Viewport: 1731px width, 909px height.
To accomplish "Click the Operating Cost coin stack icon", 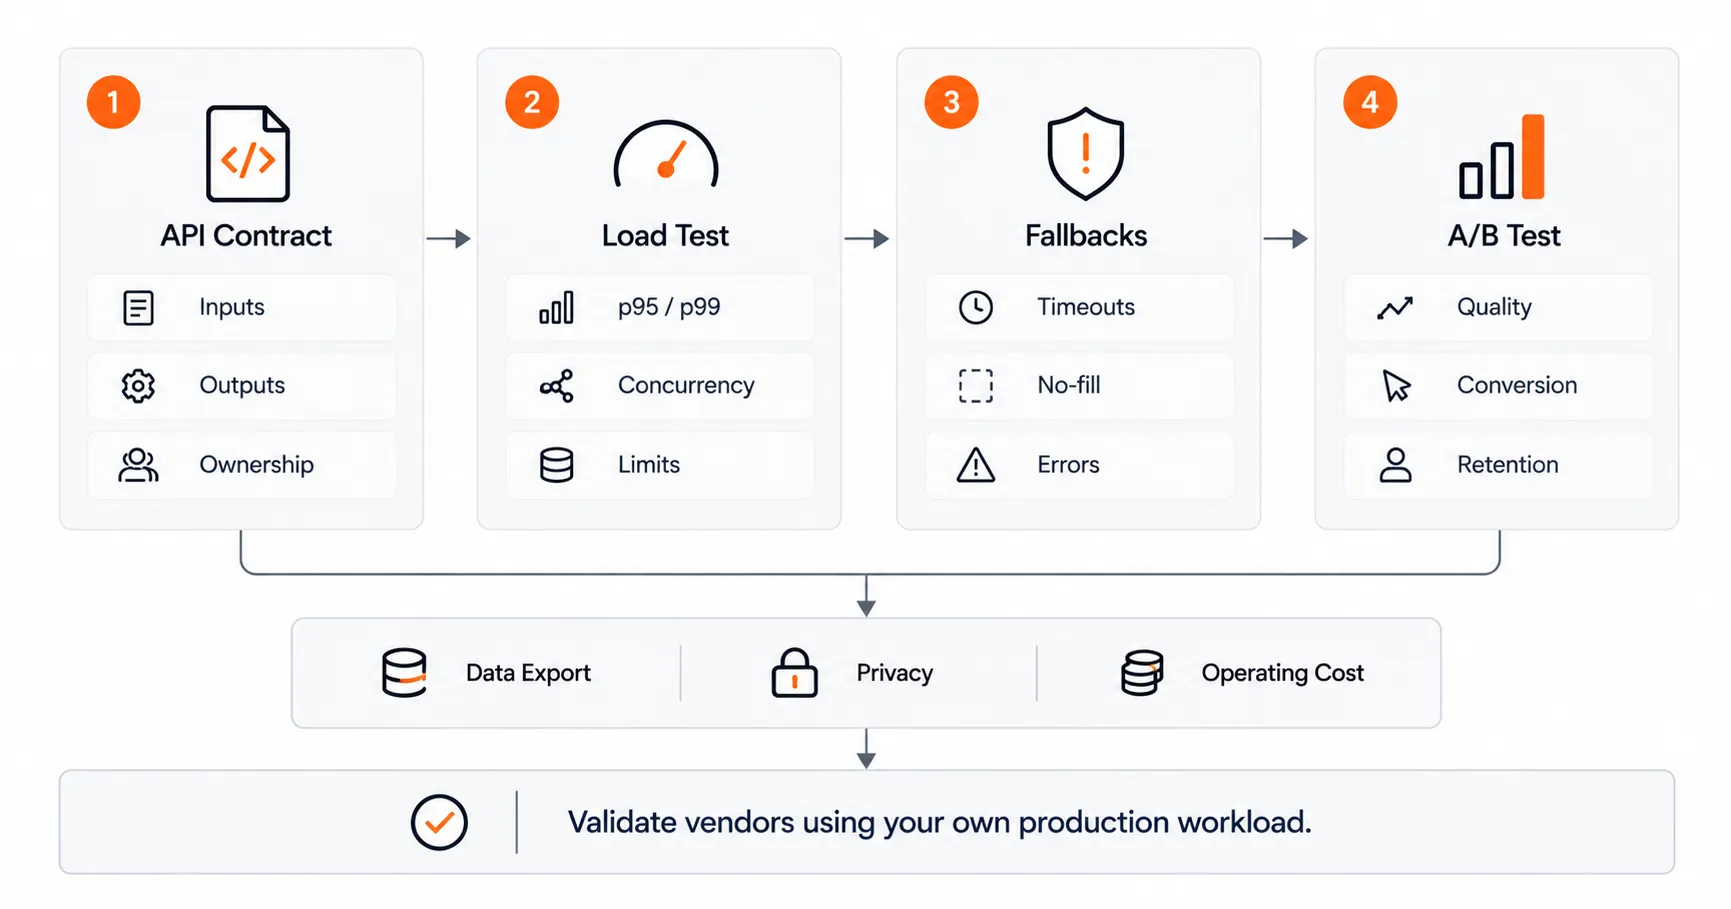I will pos(1142,673).
